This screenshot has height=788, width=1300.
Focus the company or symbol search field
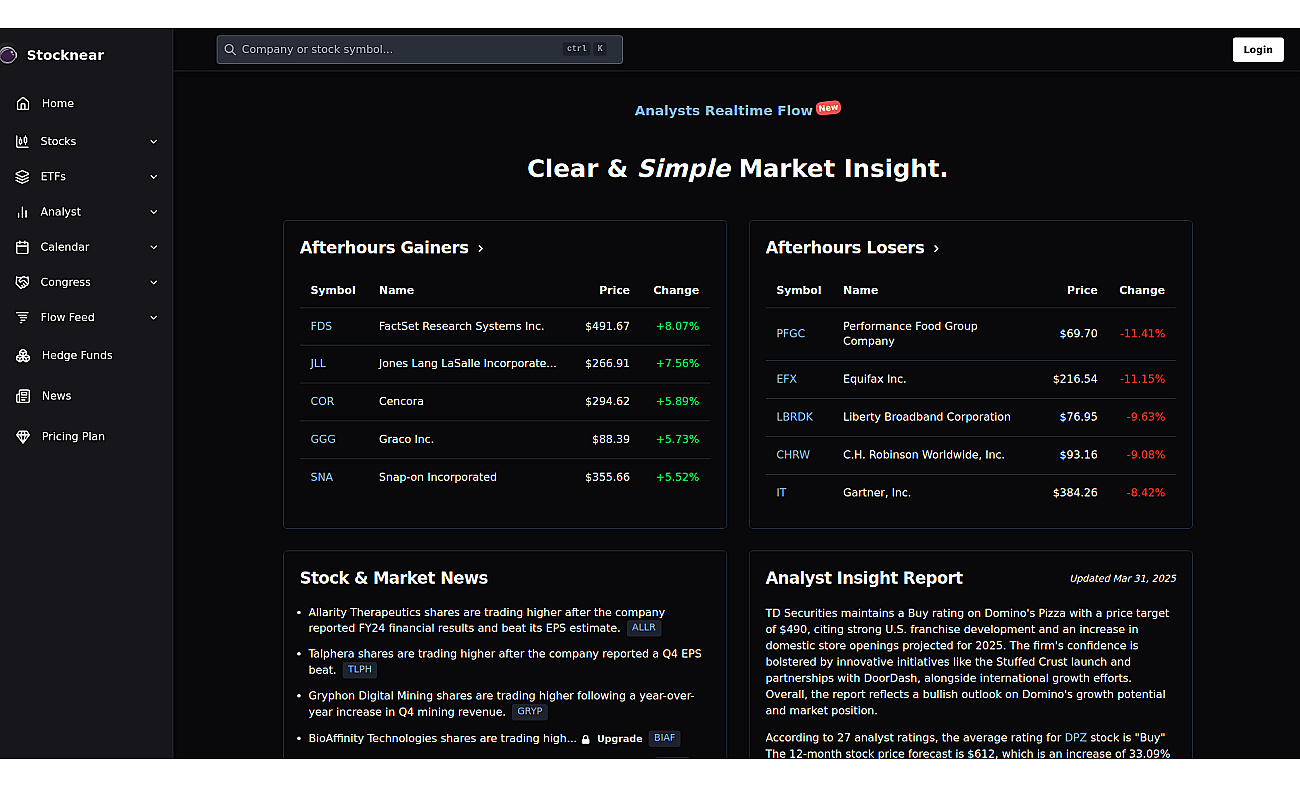coord(420,49)
